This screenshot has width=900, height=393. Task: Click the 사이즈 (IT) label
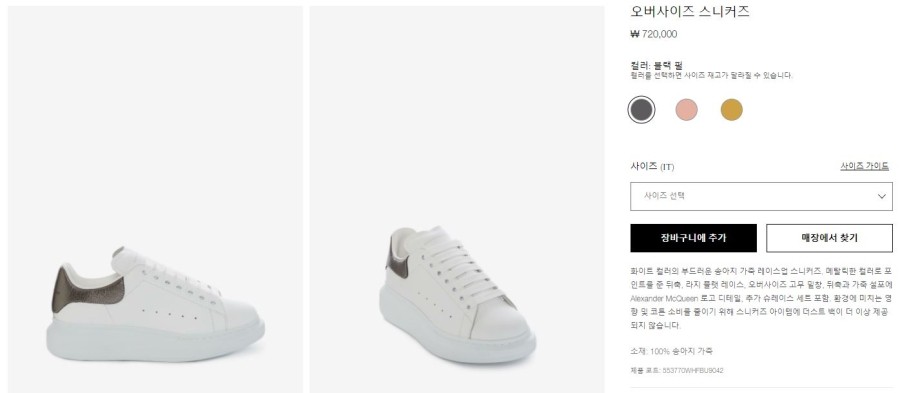coord(652,166)
